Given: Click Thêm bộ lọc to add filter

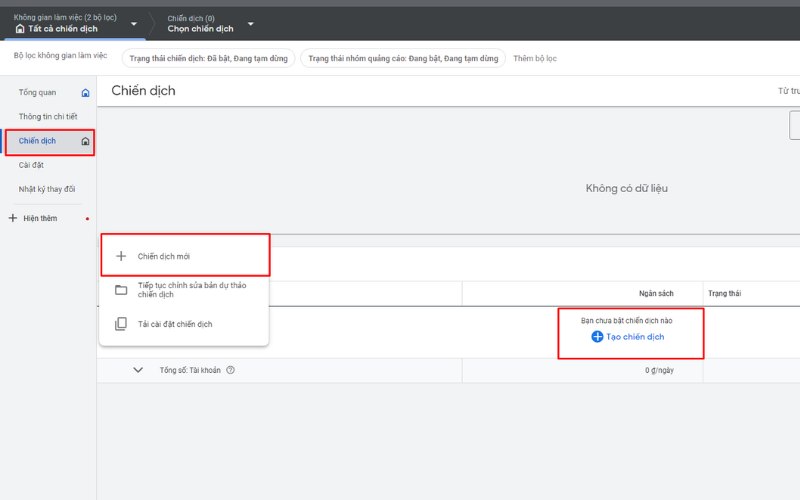Looking at the screenshot, I should 535,59.
